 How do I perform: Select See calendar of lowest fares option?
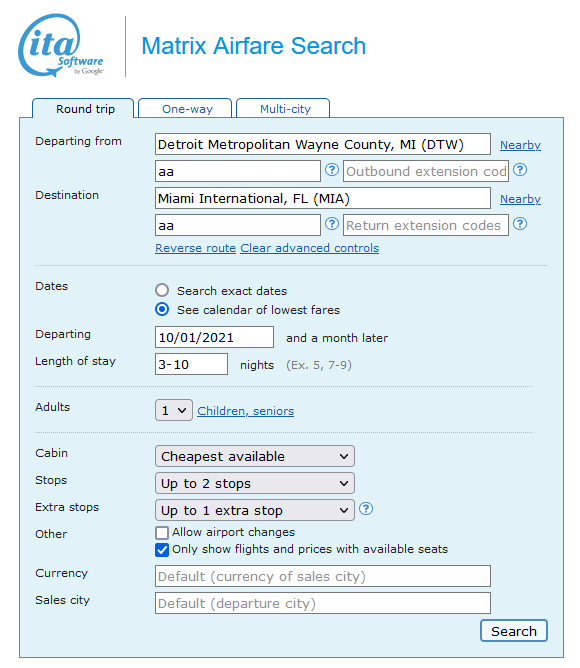pyautogui.click(x=162, y=309)
